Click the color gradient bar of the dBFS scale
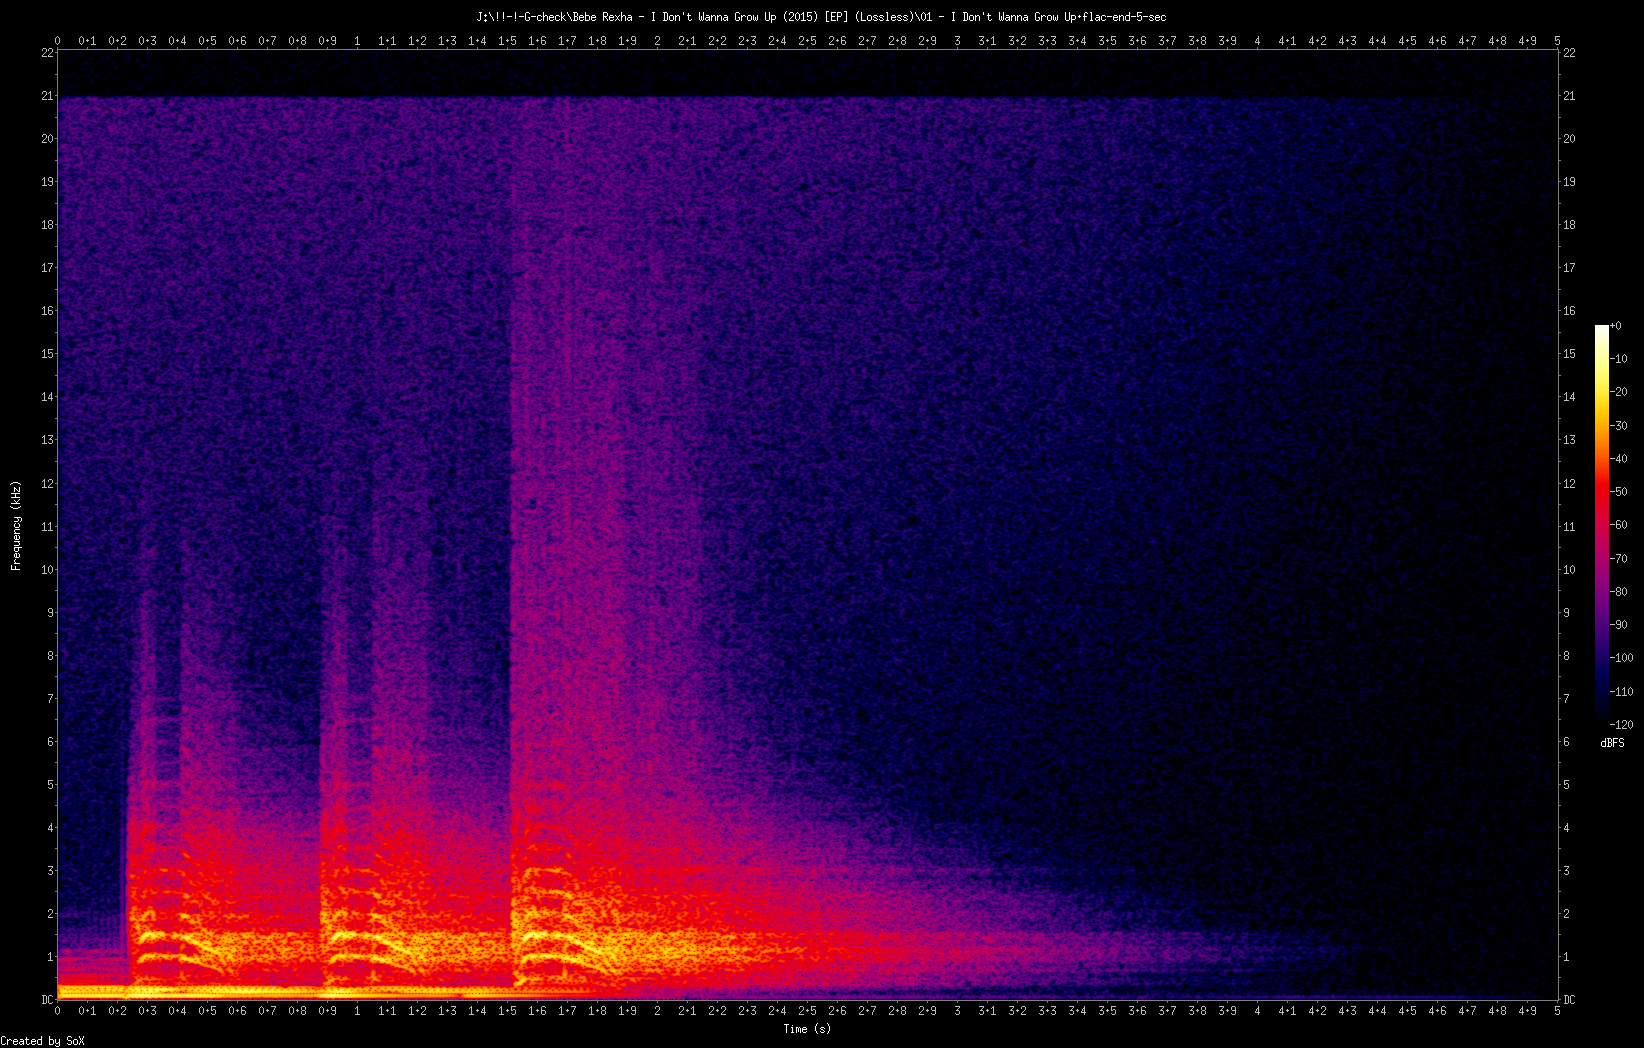Image resolution: width=1644 pixels, height=1048 pixels. coord(1602,525)
